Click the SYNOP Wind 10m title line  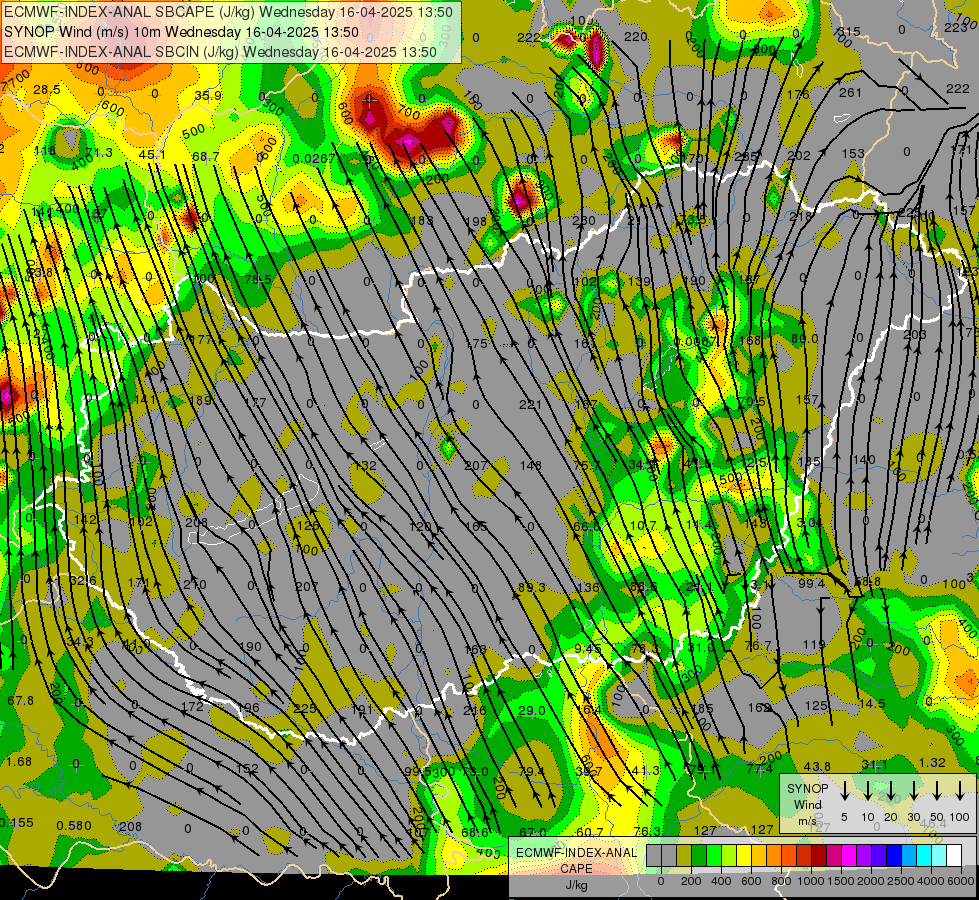click(181, 32)
